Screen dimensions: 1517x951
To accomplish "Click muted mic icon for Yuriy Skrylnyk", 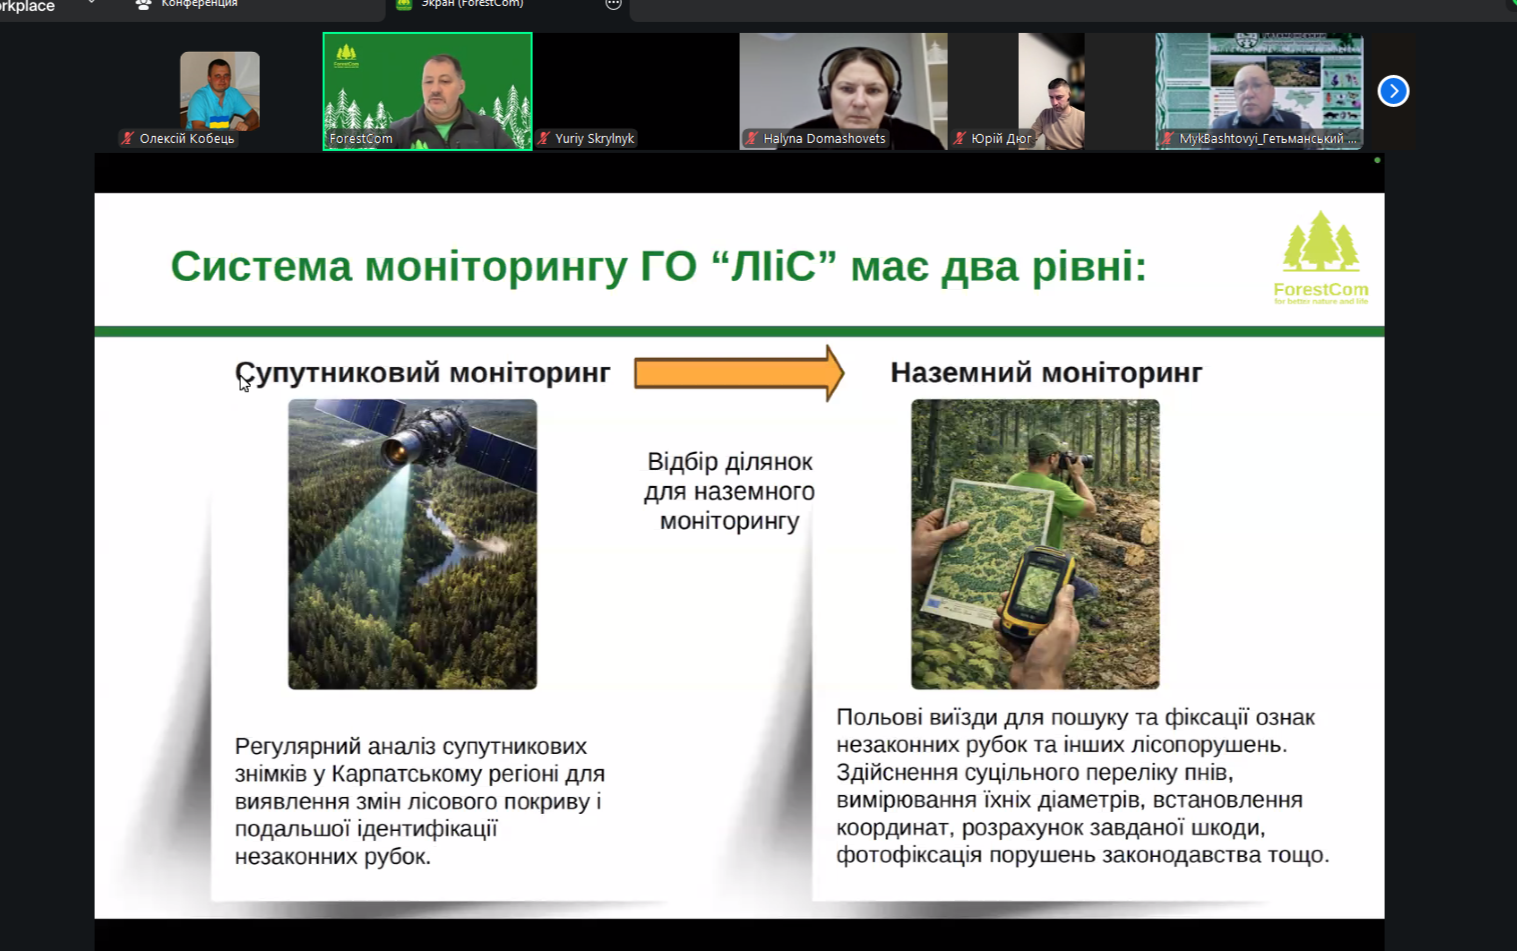I will [544, 139].
